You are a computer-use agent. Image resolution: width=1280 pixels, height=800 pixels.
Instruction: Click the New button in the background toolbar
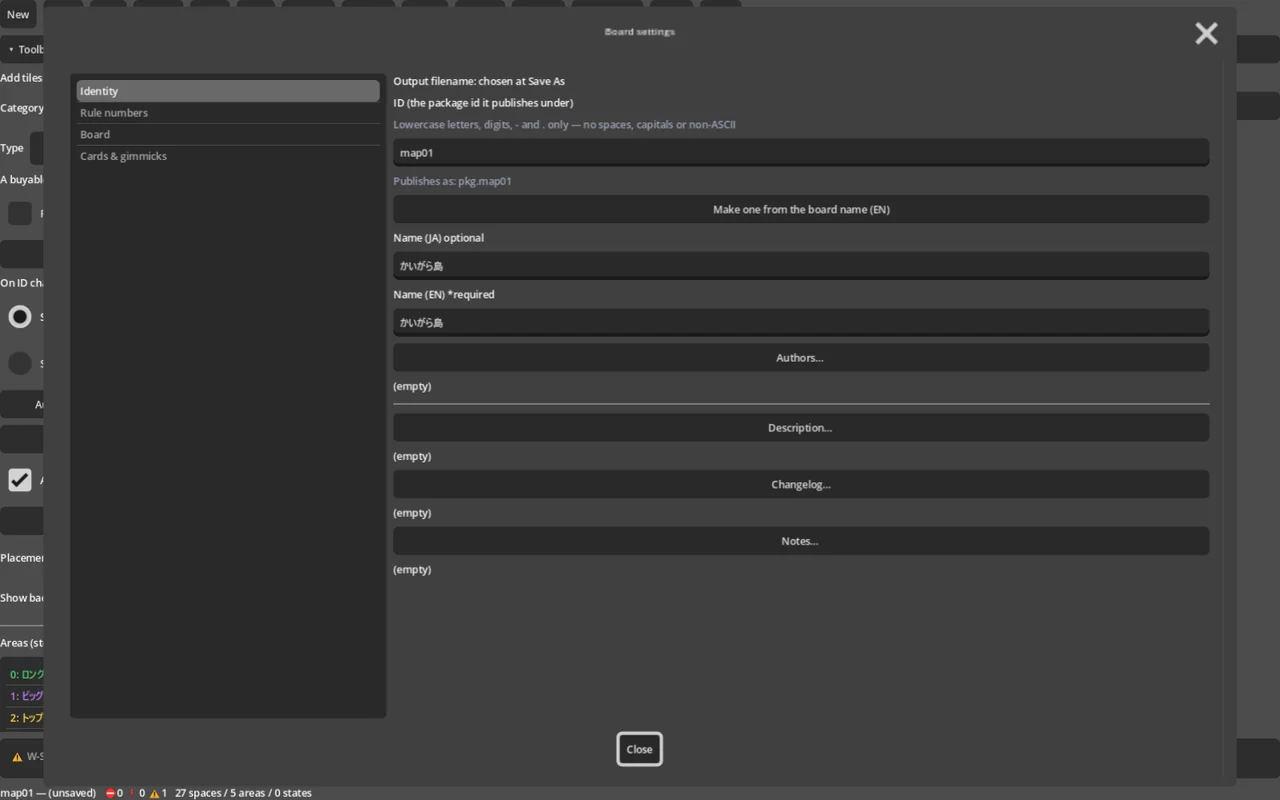tap(18, 14)
